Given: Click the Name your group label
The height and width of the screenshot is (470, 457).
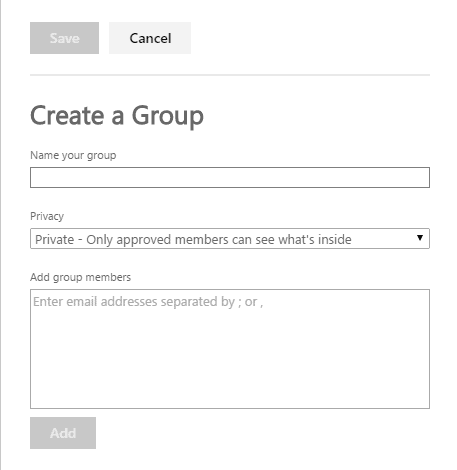Looking at the screenshot, I should click(73, 155).
